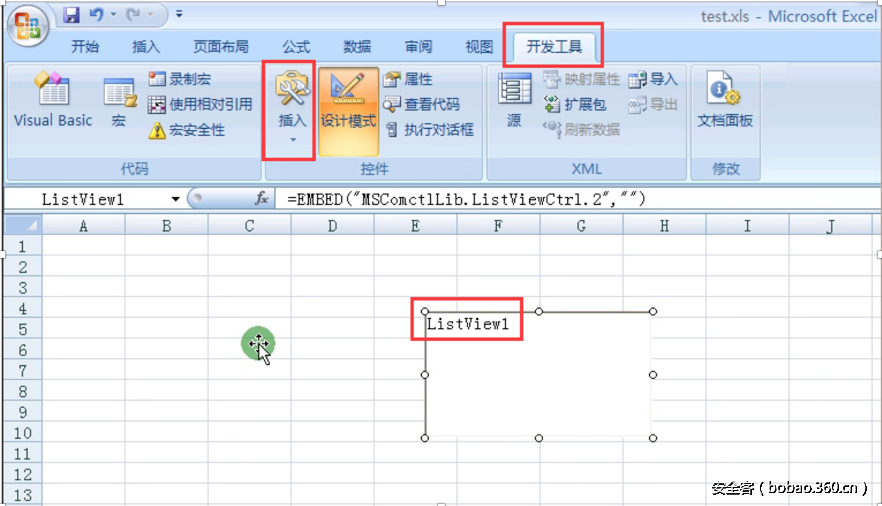The height and width of the screenshot is (506, 882).
Task: Toggle Design Mode (设计模式)
Action: pos(348,111)
